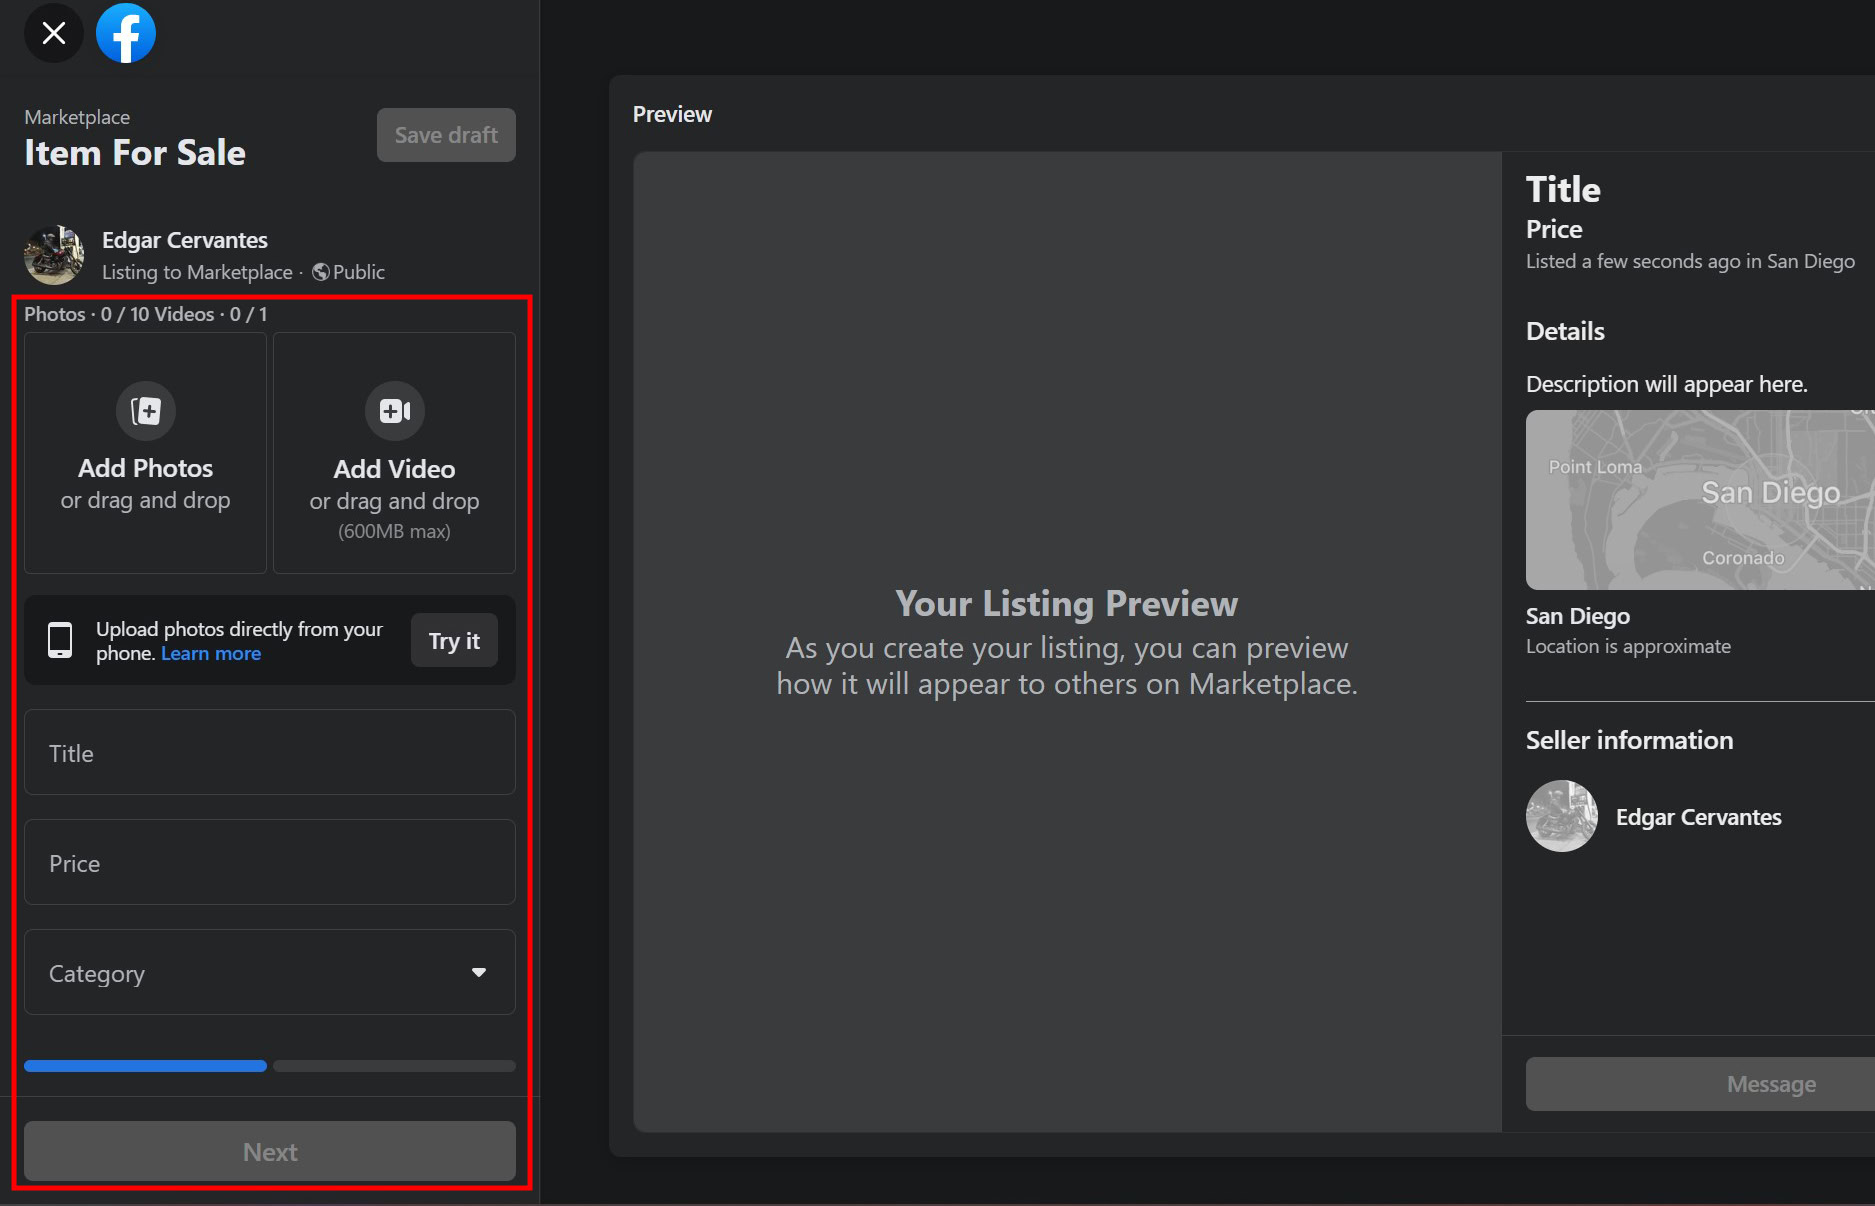The width and height of the screenshot is (1875, 1206).
Task: Click the seller avatar under Seller information
Action: pos(1562,816)
